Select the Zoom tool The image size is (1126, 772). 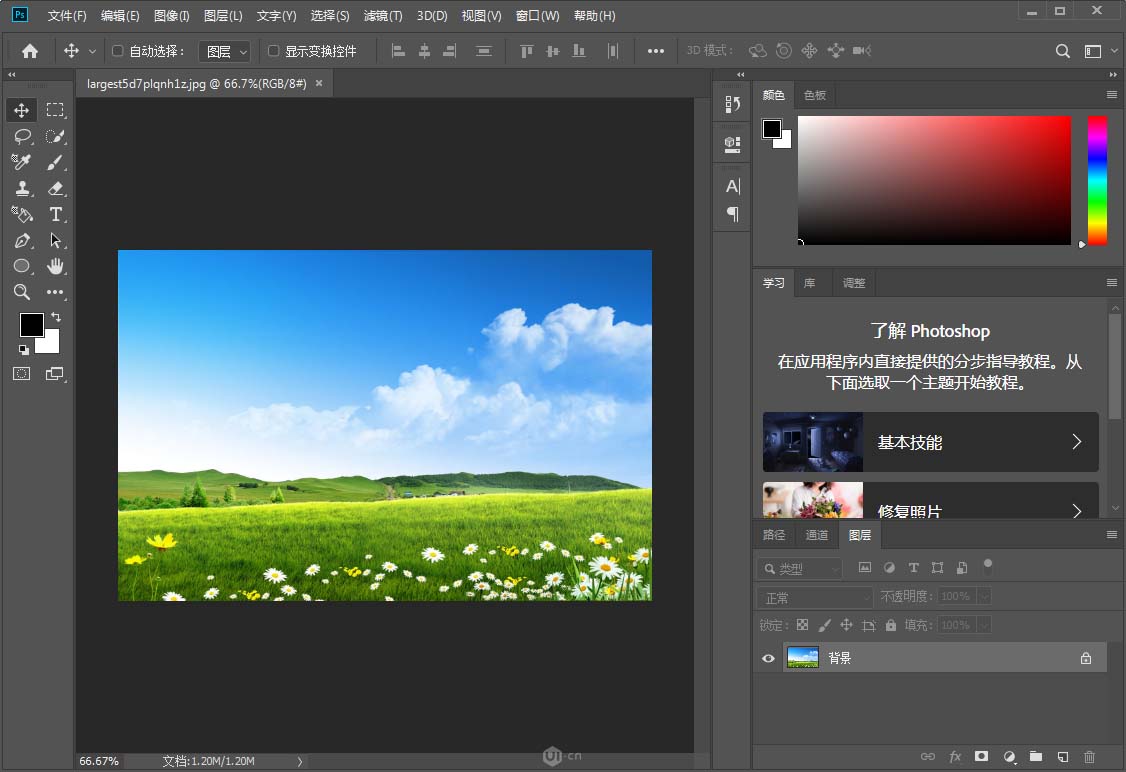(22, 292)
